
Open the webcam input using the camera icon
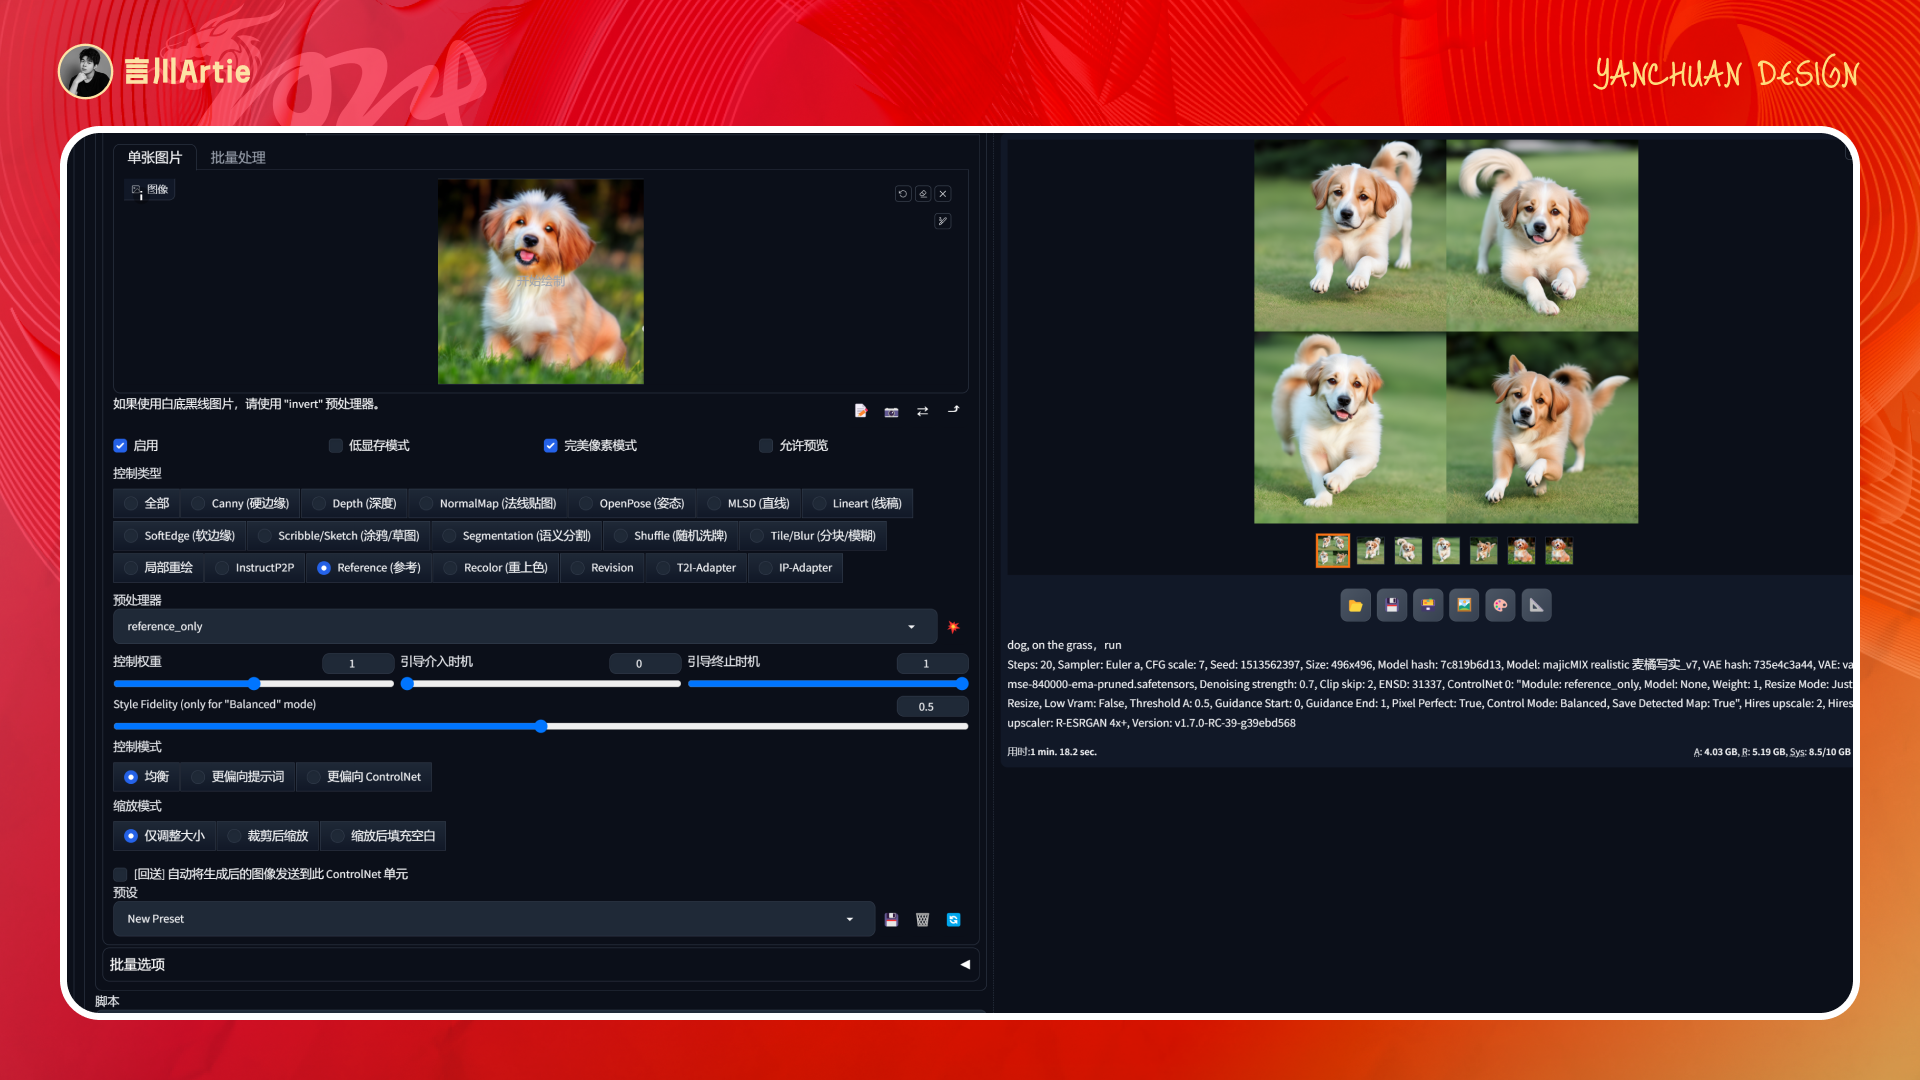[x=891, y=411]
